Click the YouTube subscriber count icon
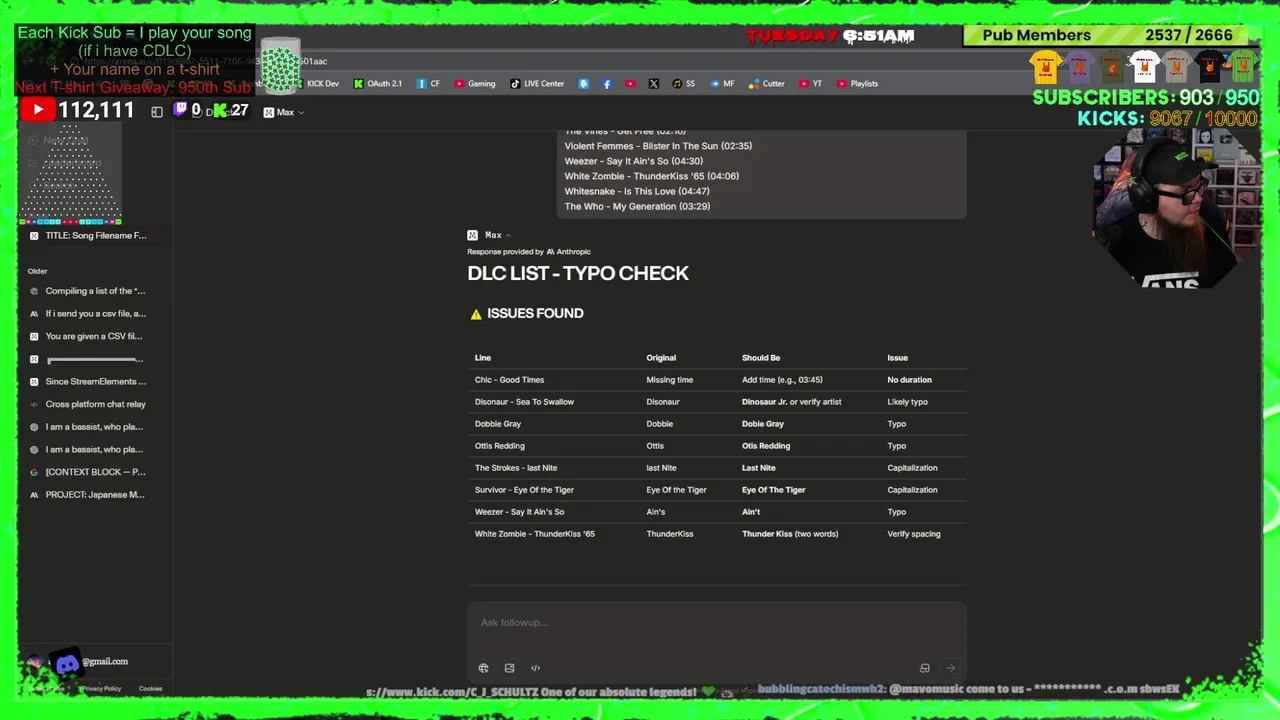1280x720 pixels. point(37,110)
